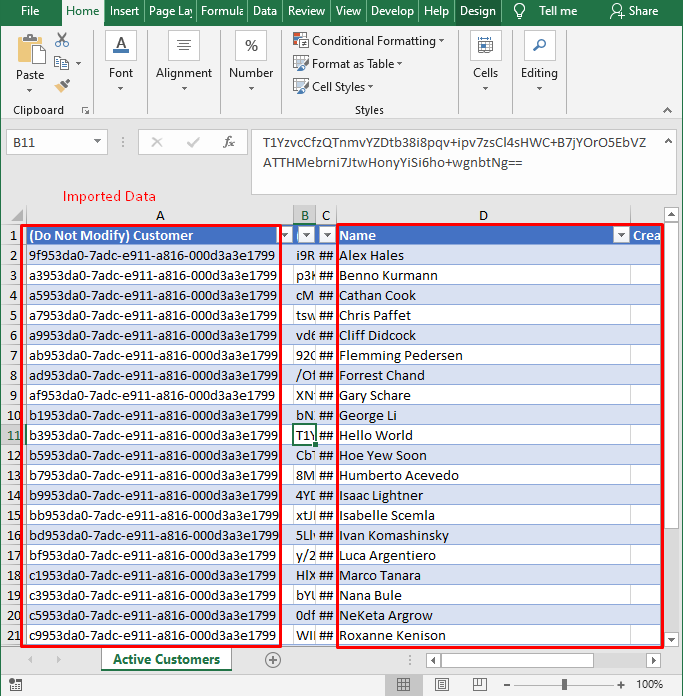The height and width of the screenshot is (696, 683).
Task: Switch to the Review tab
Action: [x=306, y=11]
